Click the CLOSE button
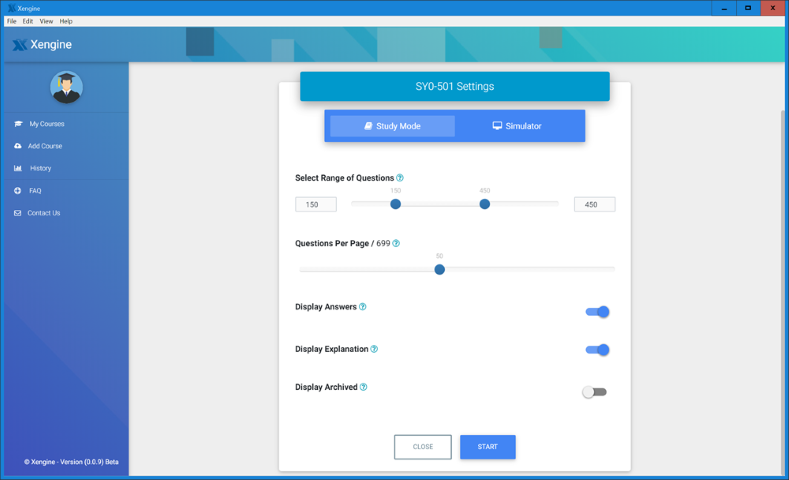789x480 pixels. pyautogui.click(x=423, y=447)
